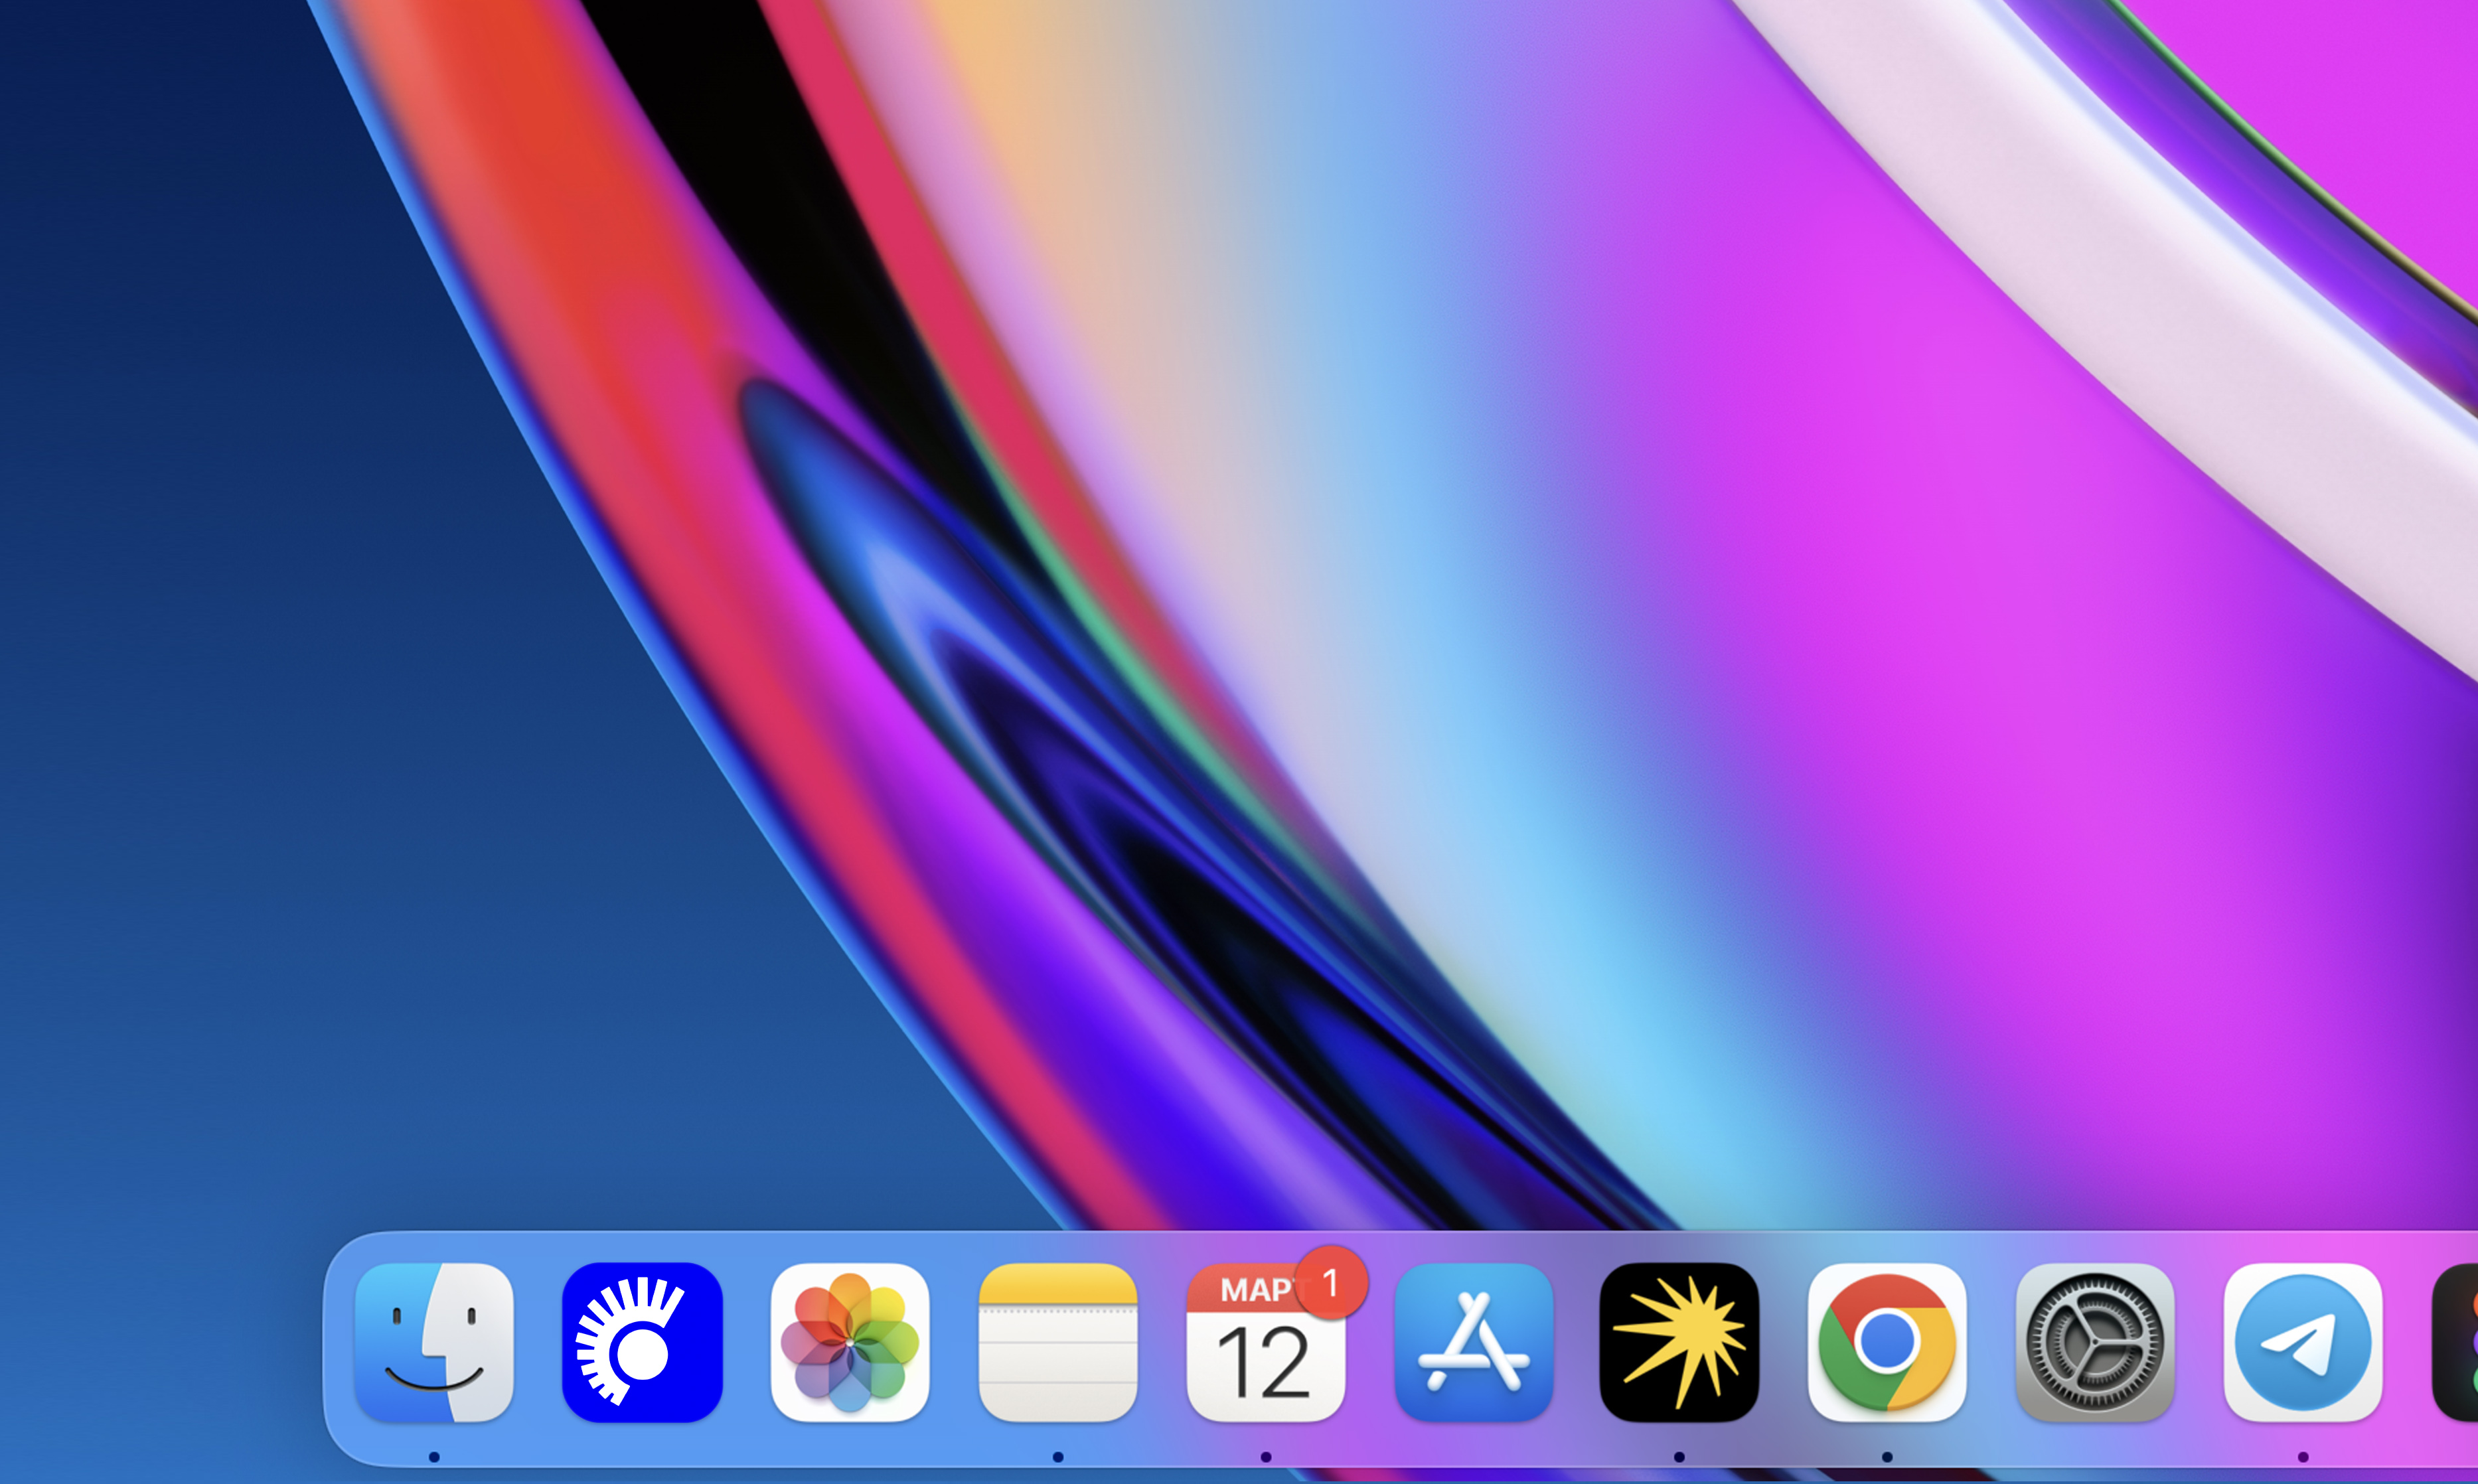
Task: Launch the blue sunburst app in the Dock
Action: pyautogui.click(x=642, y=1342)
